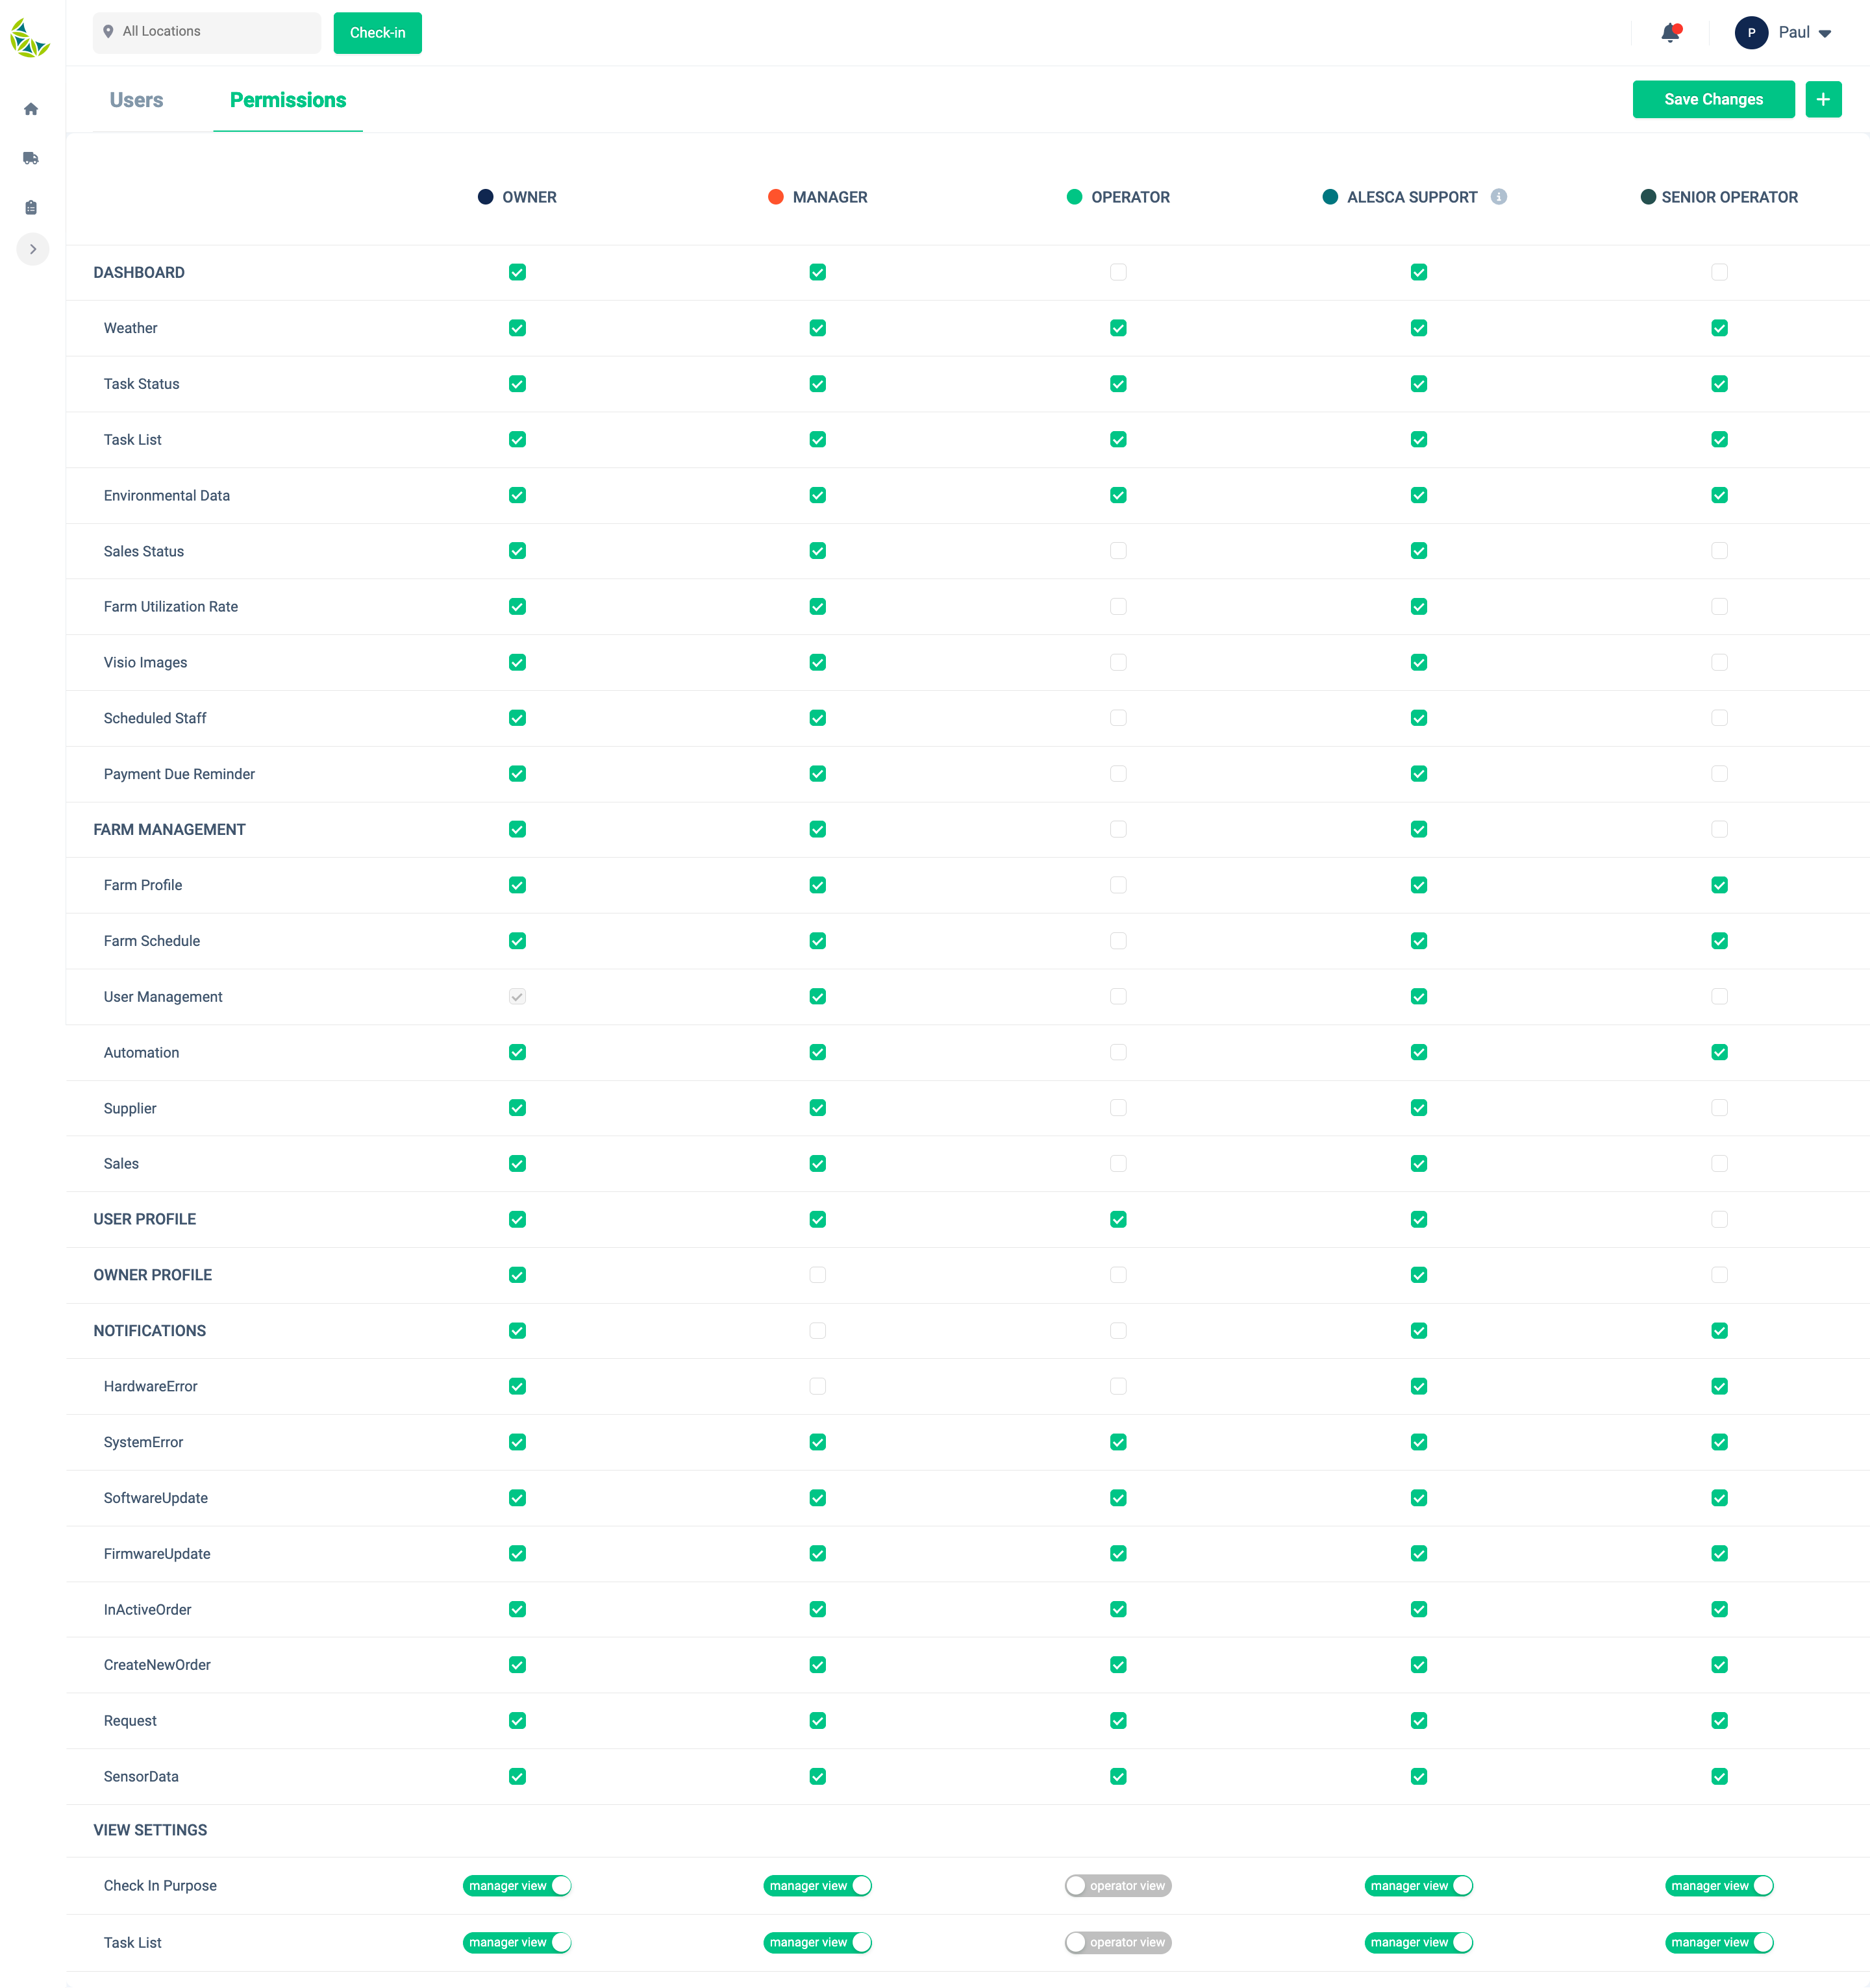
Task: Check Sales Status for Operator
Action: pos(1118,551)
